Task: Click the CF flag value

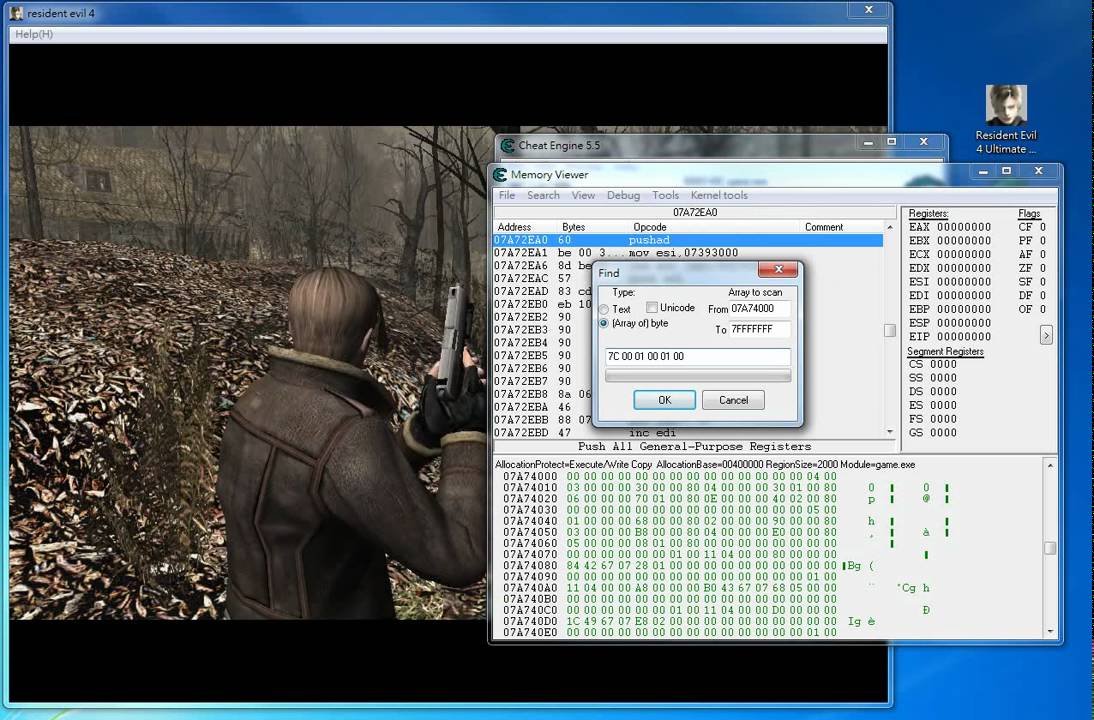Action: tap(1042, 227)
